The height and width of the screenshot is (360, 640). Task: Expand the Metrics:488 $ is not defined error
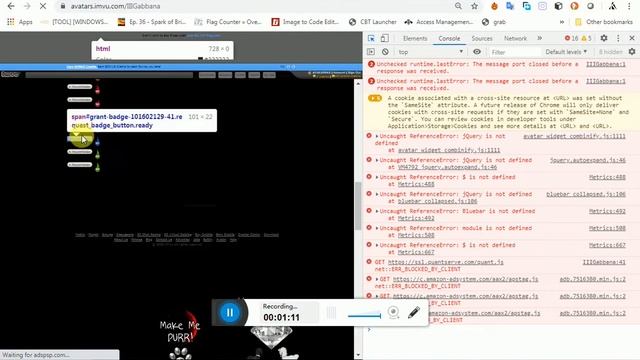tap(377, 178)
